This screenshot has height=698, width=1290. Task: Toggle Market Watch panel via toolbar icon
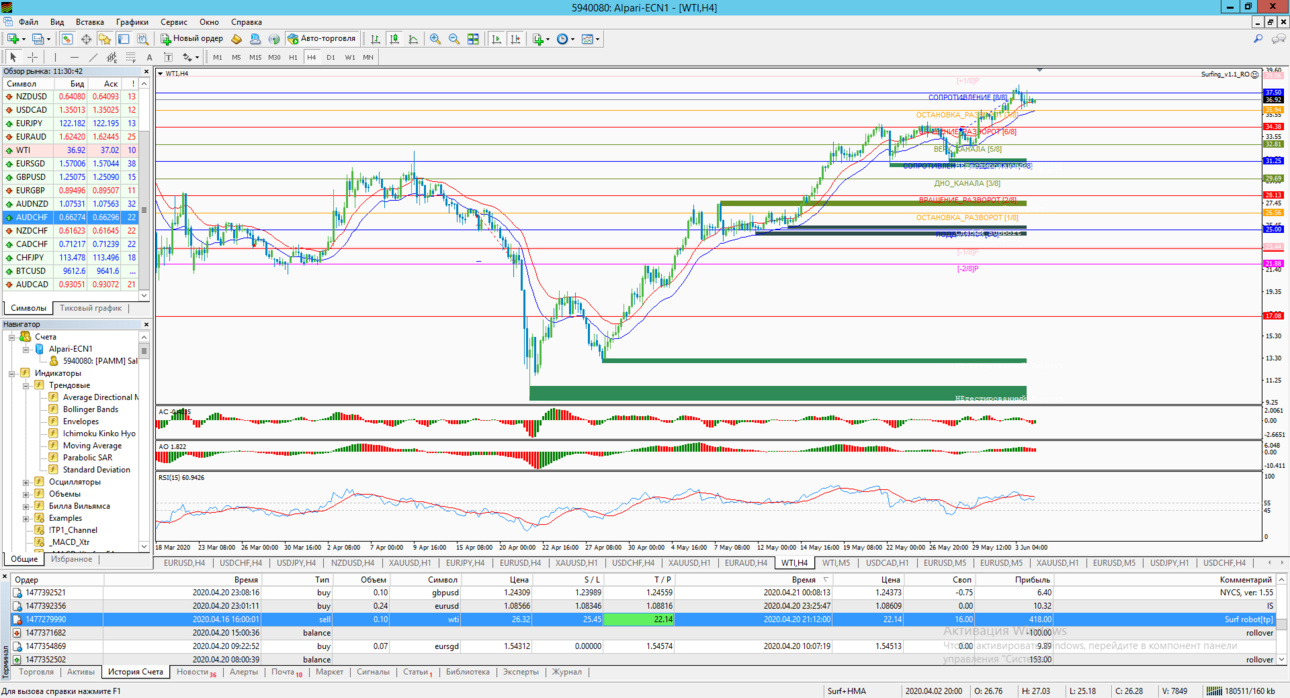(x=67, y=39)
